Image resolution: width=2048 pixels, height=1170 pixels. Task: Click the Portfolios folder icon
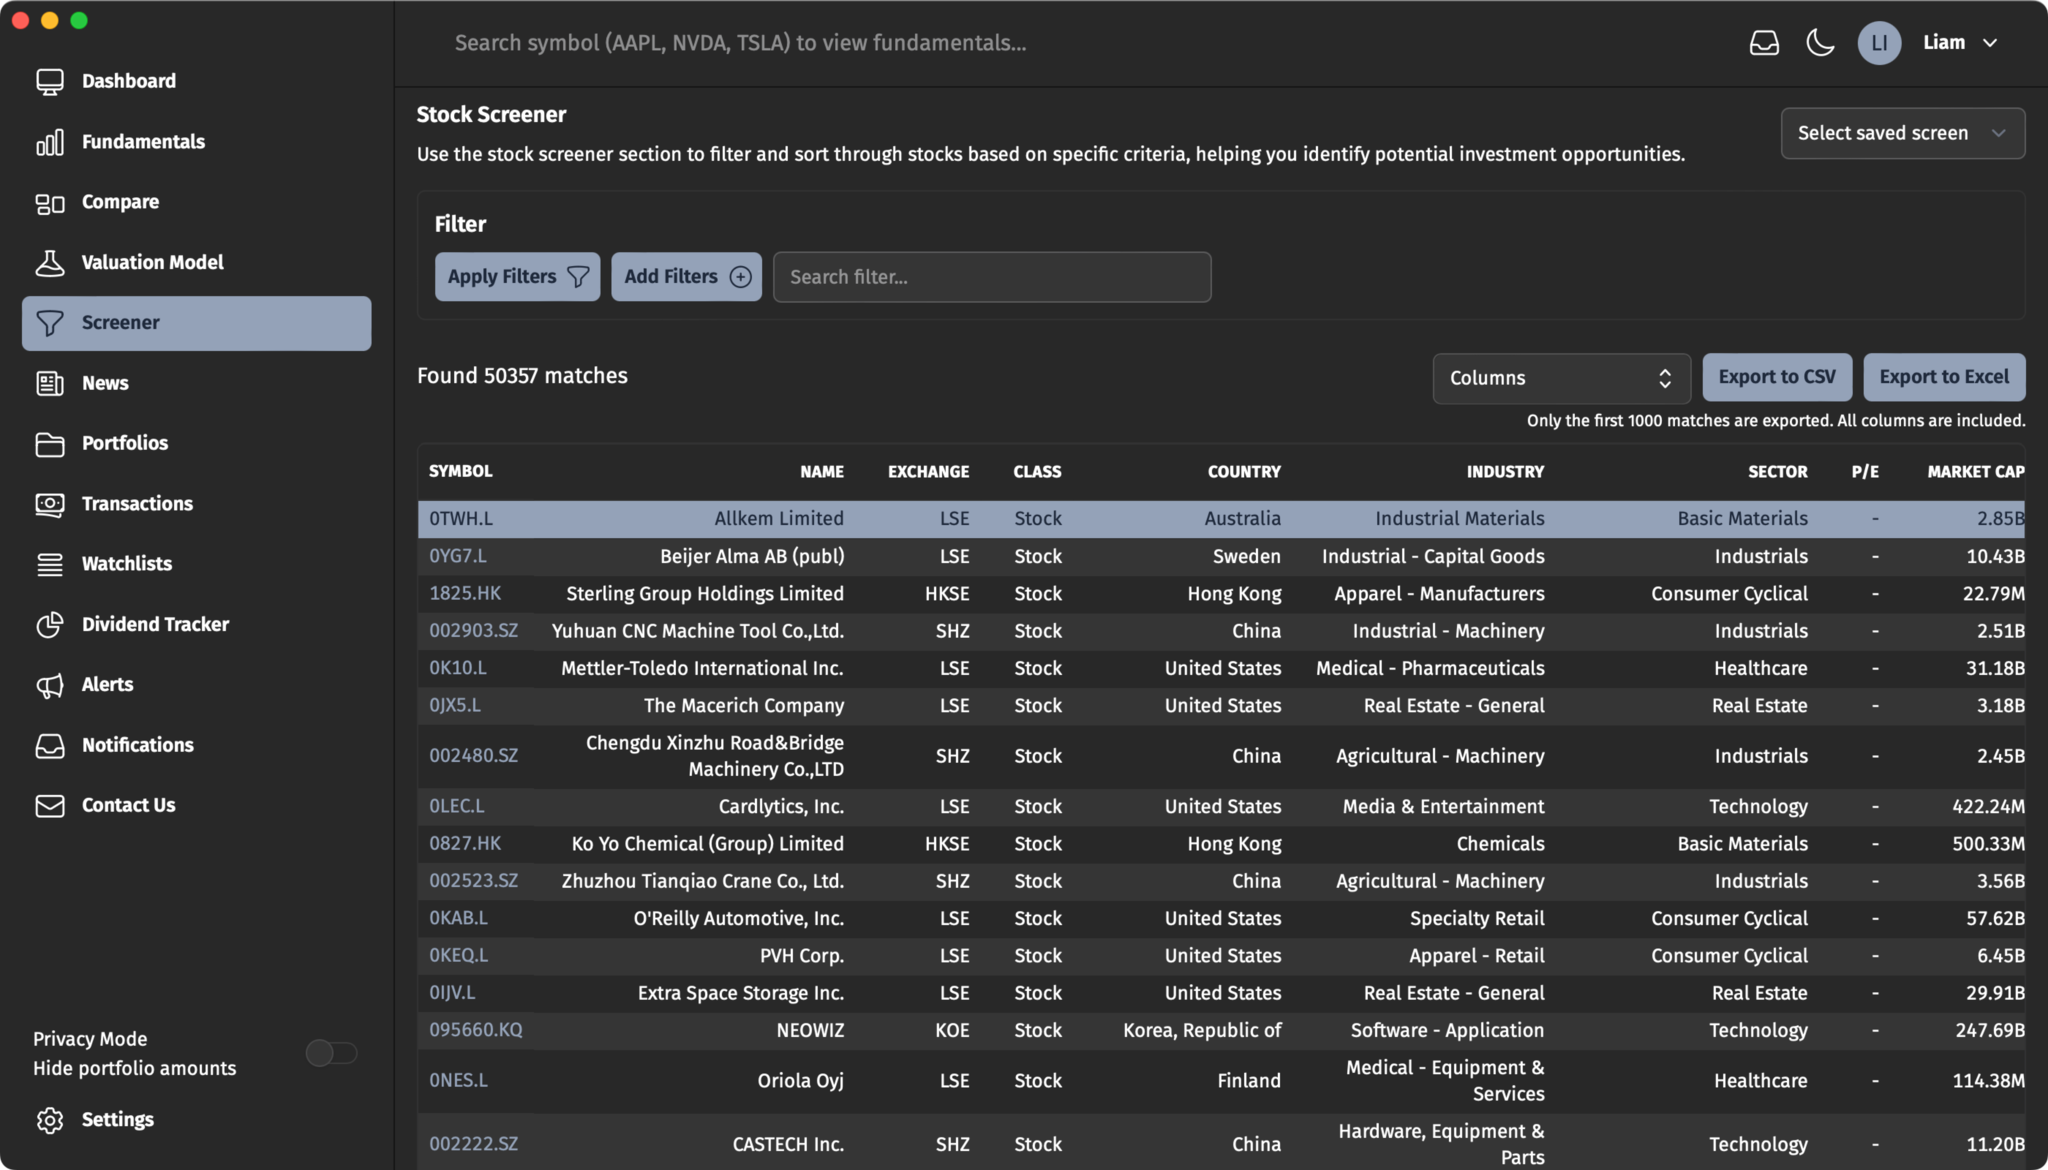coord(49,443)
